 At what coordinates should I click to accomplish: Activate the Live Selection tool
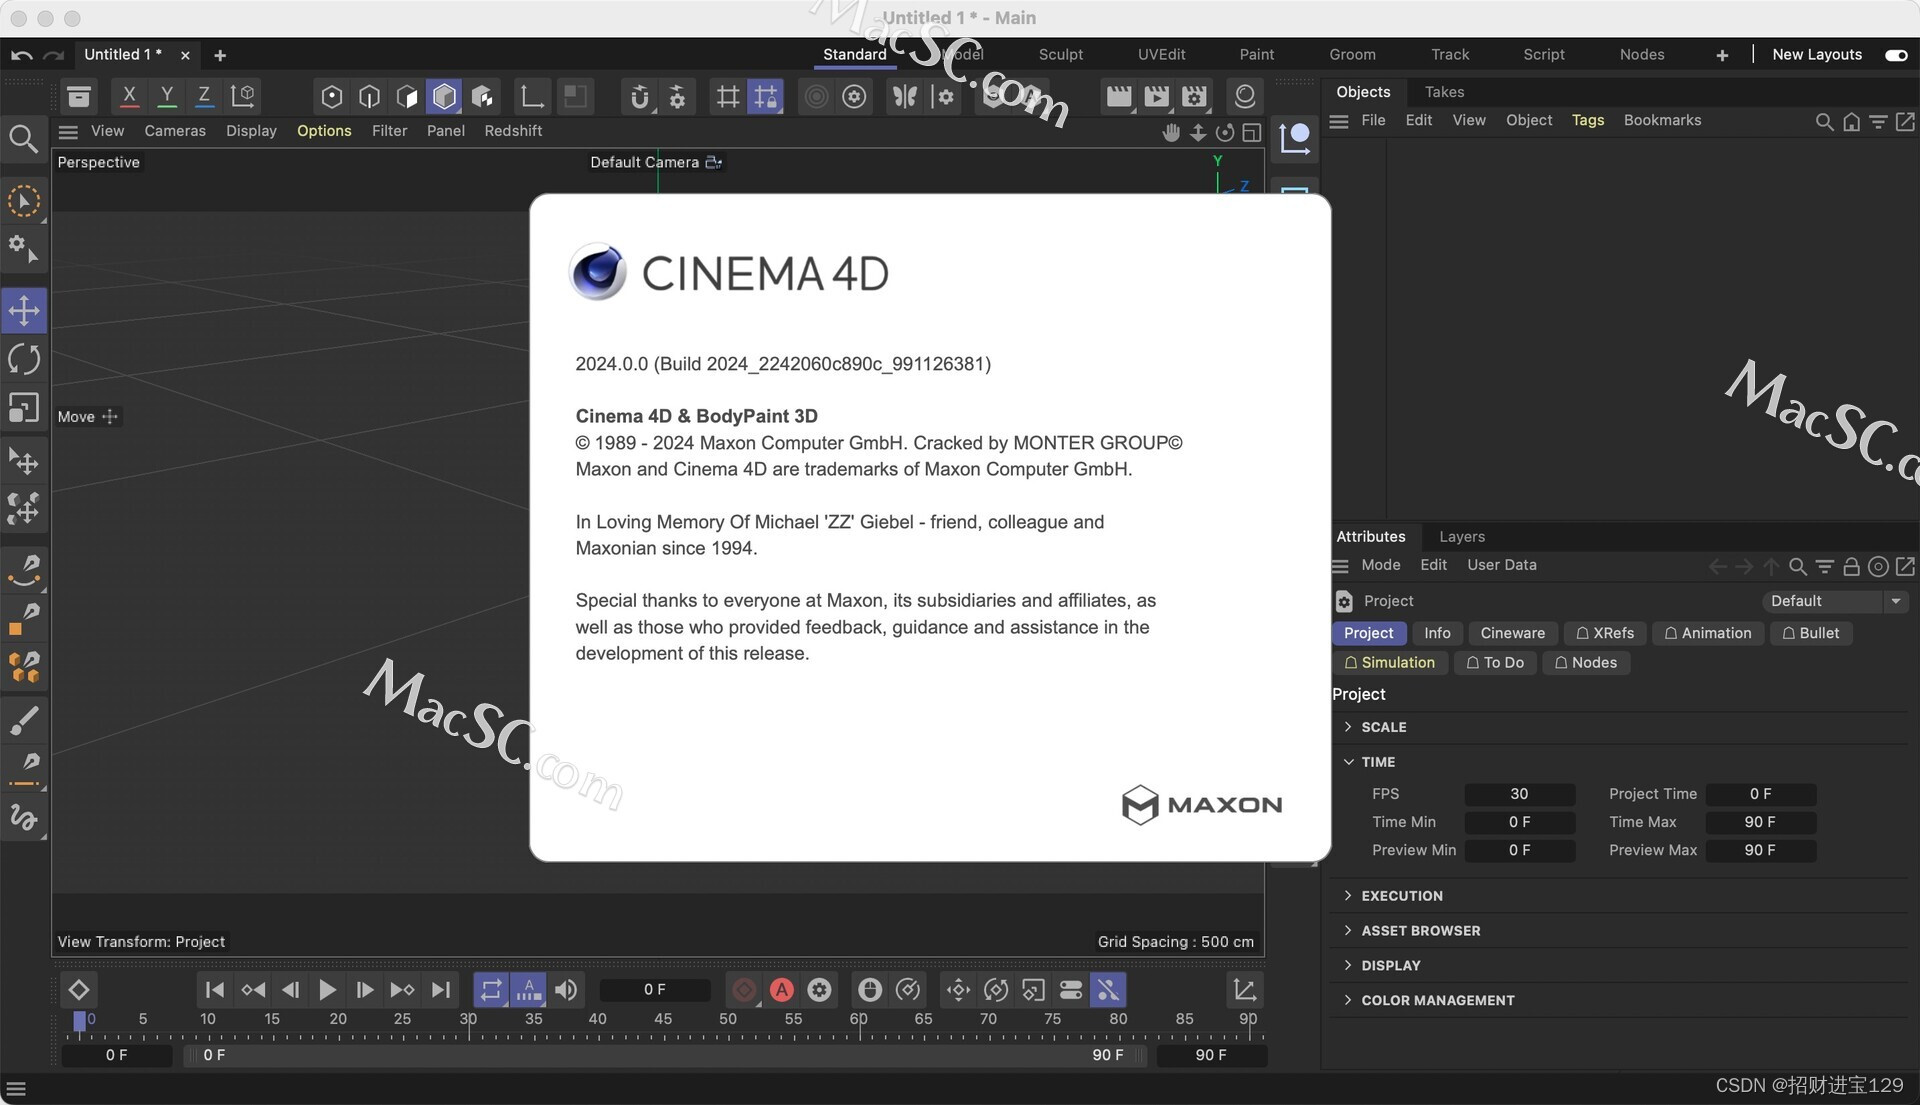(24, 202)
